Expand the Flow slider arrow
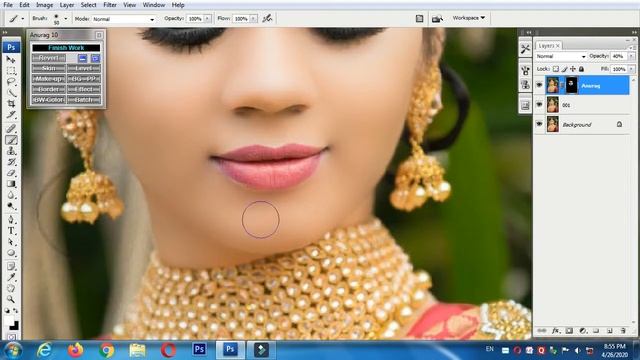This screenshot has height=360, width=640. coord(253,19)
